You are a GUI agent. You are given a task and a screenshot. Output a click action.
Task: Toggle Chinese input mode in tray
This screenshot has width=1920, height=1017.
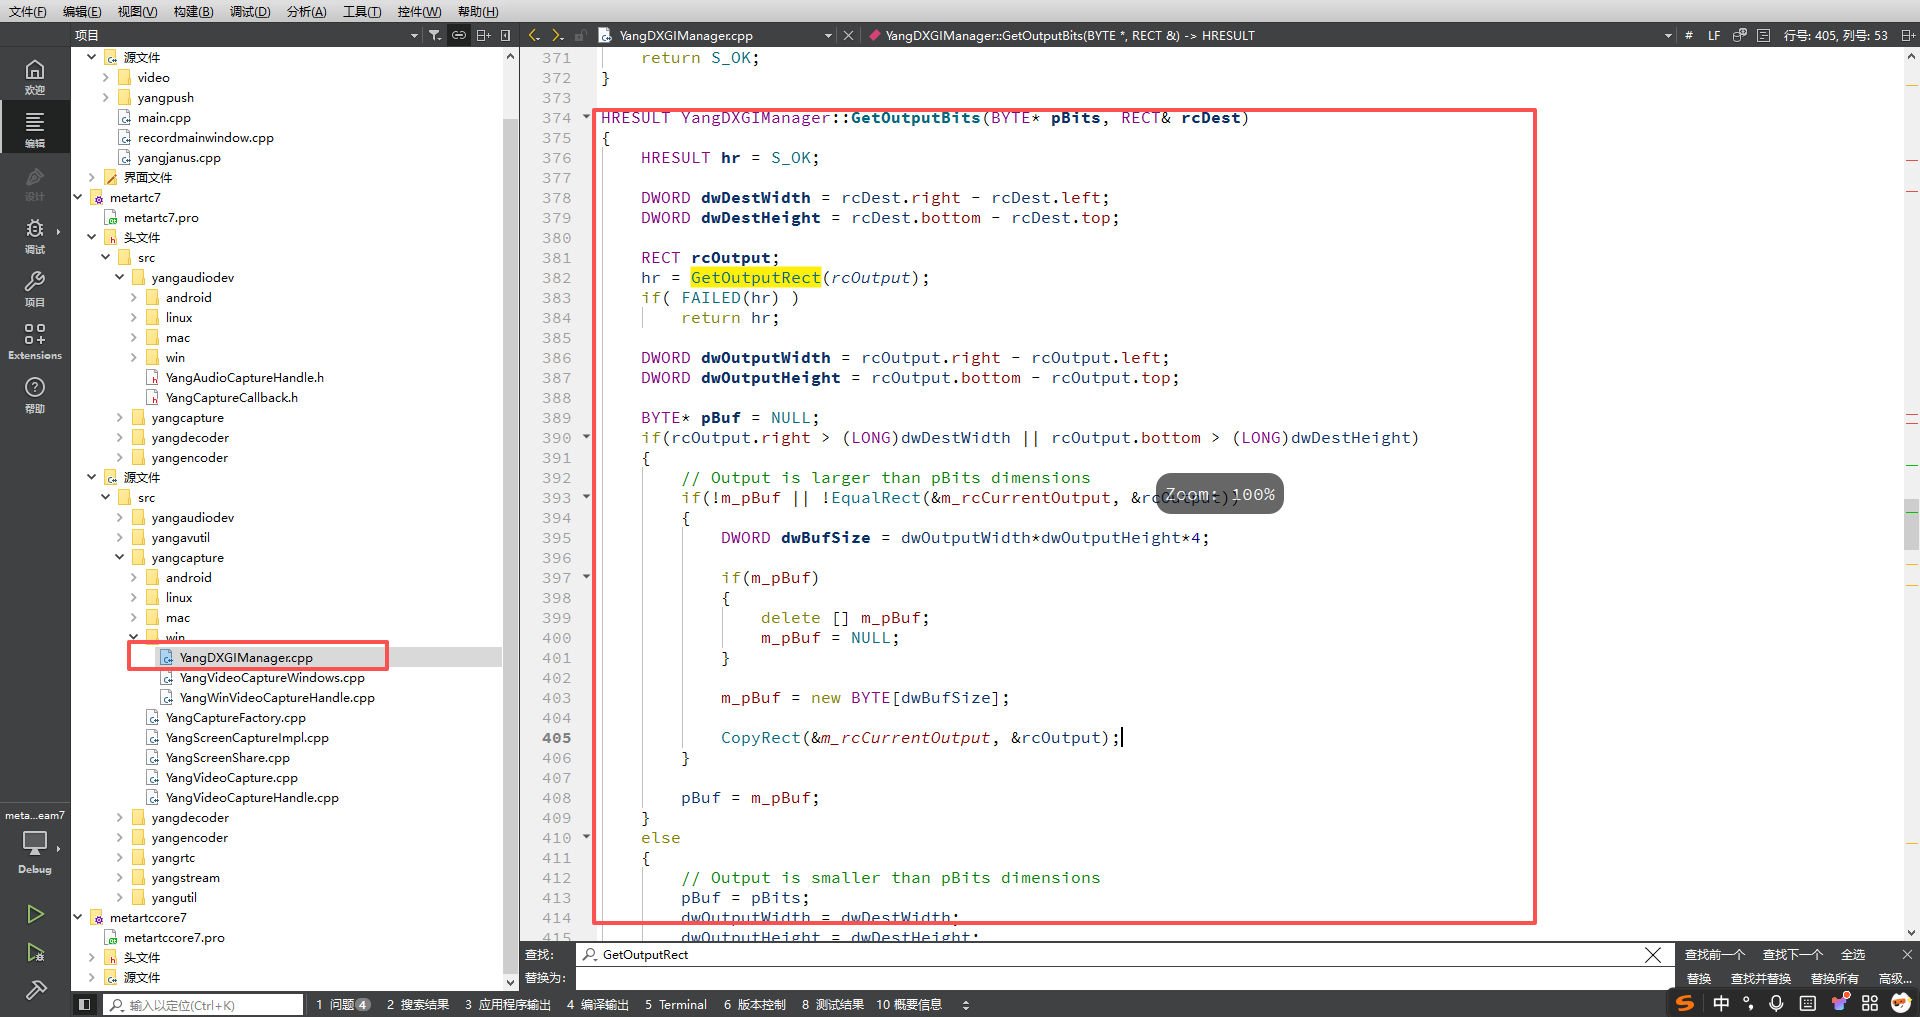(1721, 1003)
